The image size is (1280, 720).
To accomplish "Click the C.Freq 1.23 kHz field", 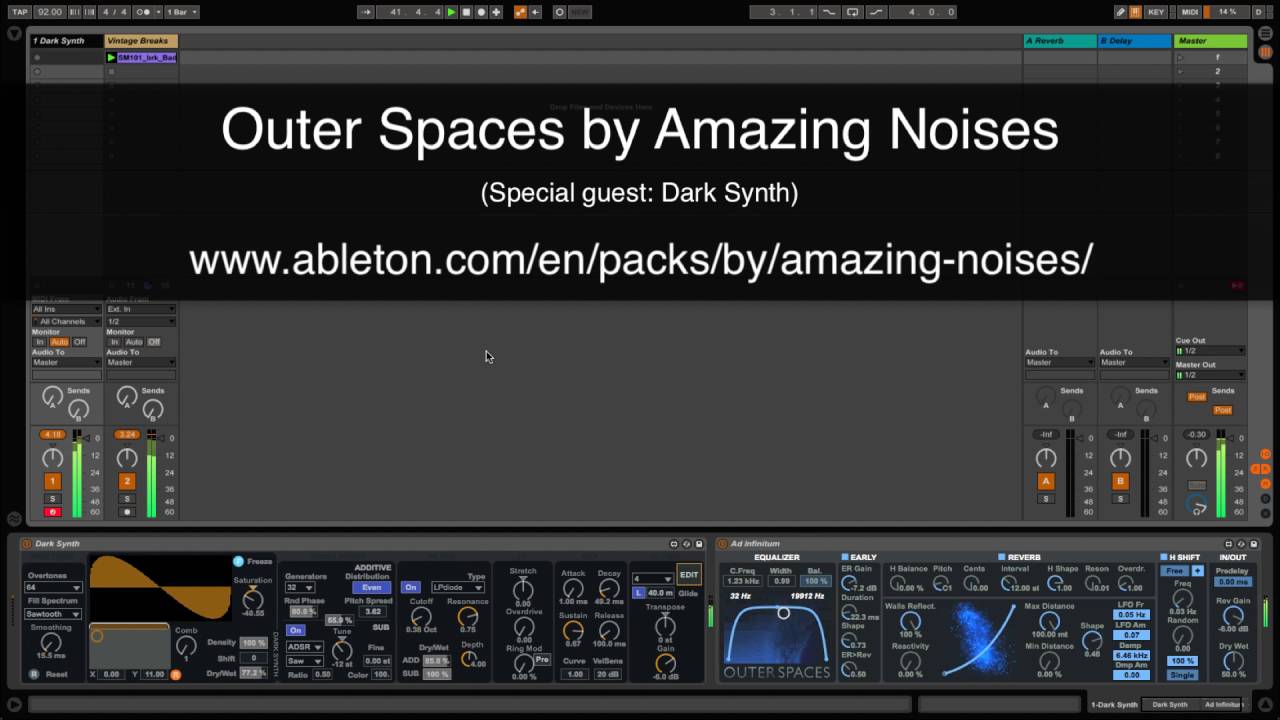I will pyautogui.click(x=742, y=581).
